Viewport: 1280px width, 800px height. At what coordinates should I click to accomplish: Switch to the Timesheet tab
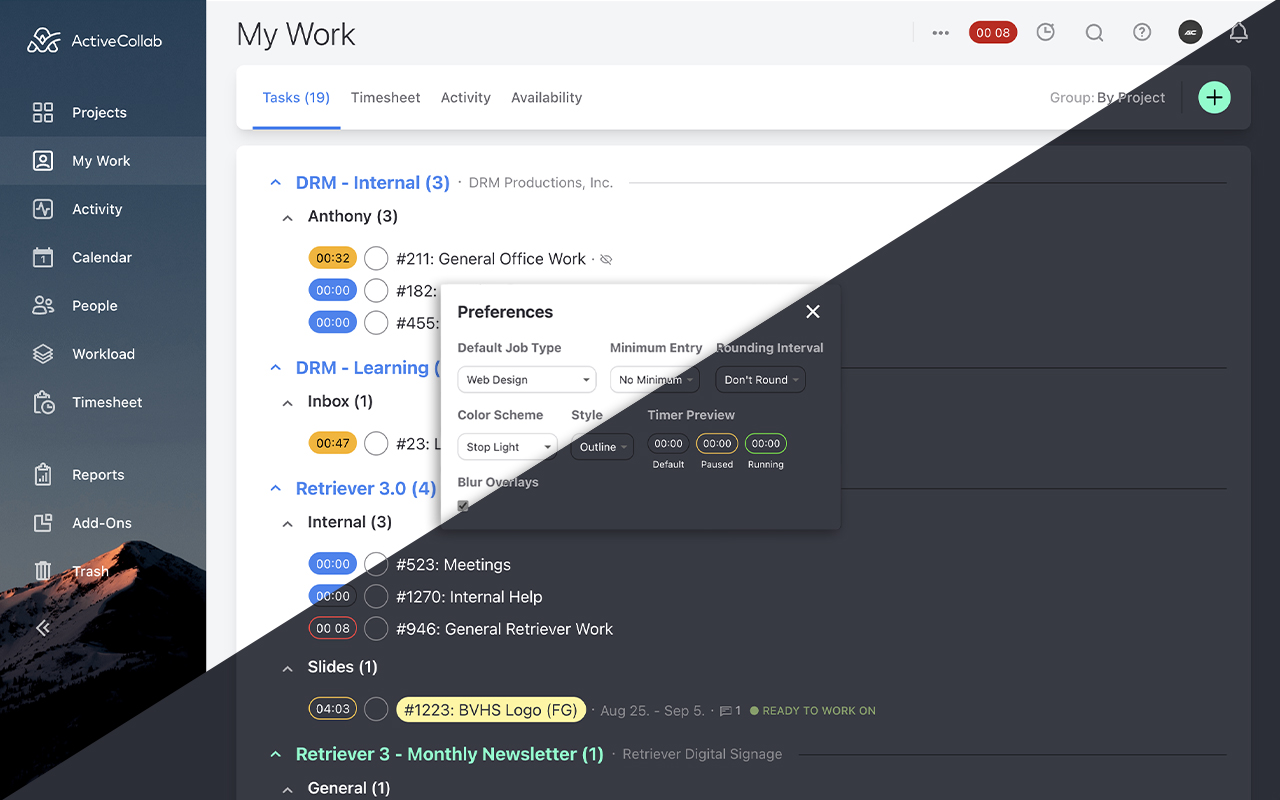tap(385, 97)
